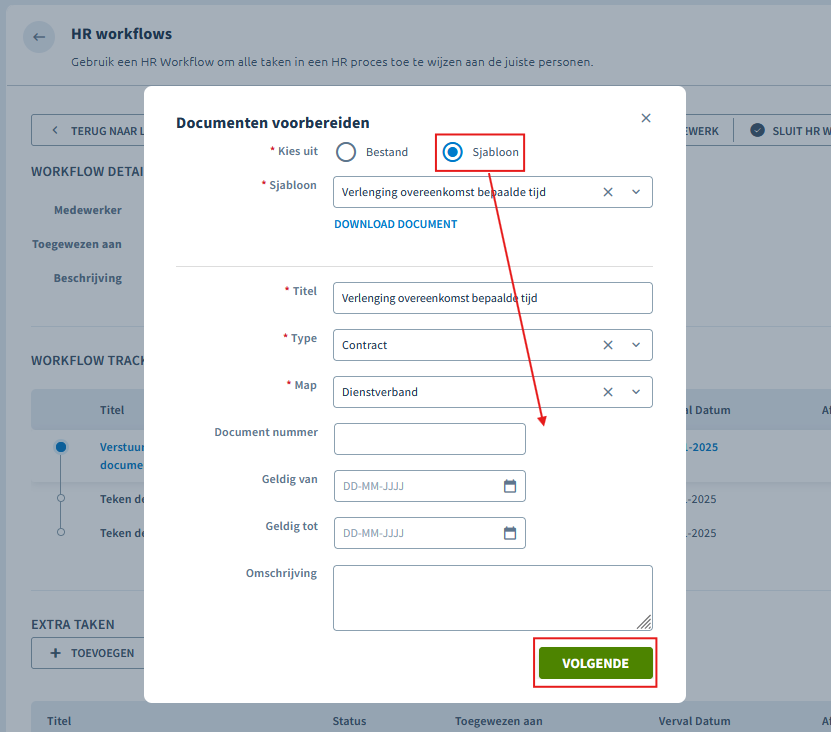Select the Bestand radio option
This screenshot has height=732, width=831.
click(x=346, y=152)
